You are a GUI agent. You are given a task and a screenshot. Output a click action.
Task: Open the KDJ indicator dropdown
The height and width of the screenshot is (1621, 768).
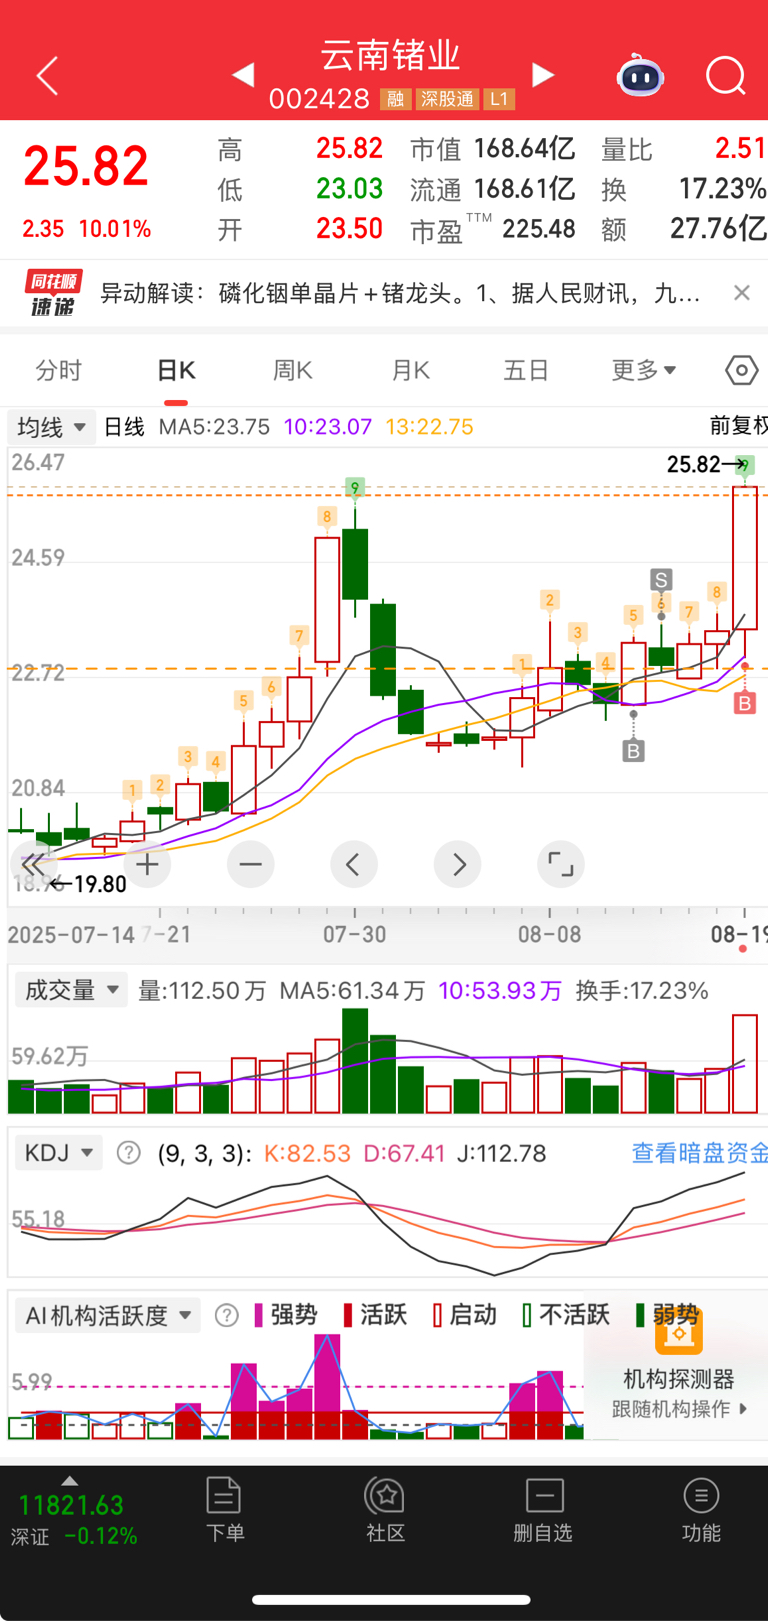(x=58, y=1153)
